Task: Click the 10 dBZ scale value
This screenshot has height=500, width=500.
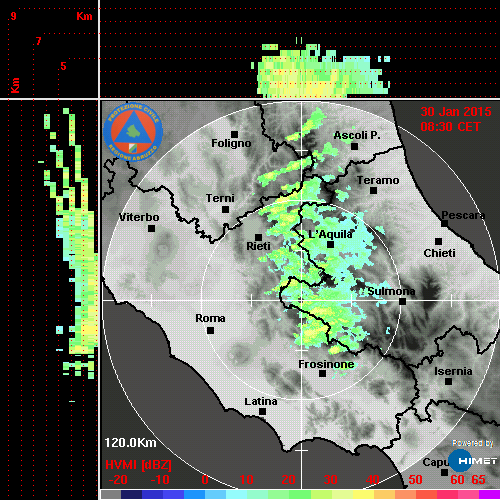Action: [247, 480]
